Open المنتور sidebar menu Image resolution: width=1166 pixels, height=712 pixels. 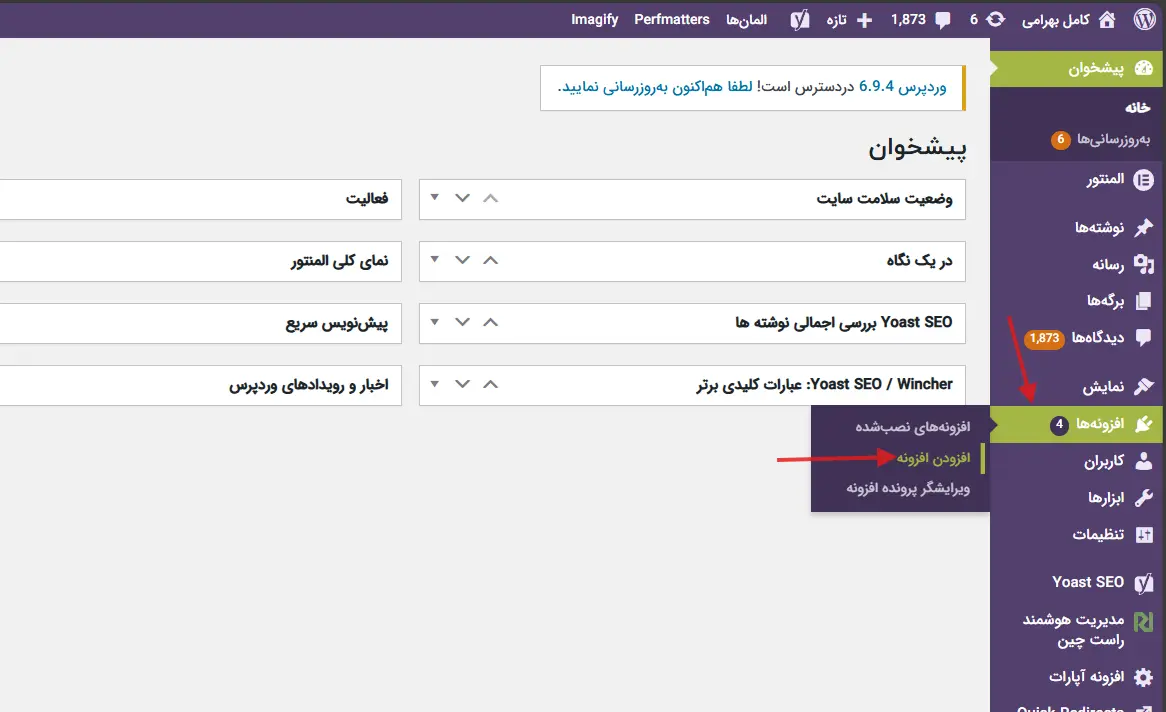1078,180
